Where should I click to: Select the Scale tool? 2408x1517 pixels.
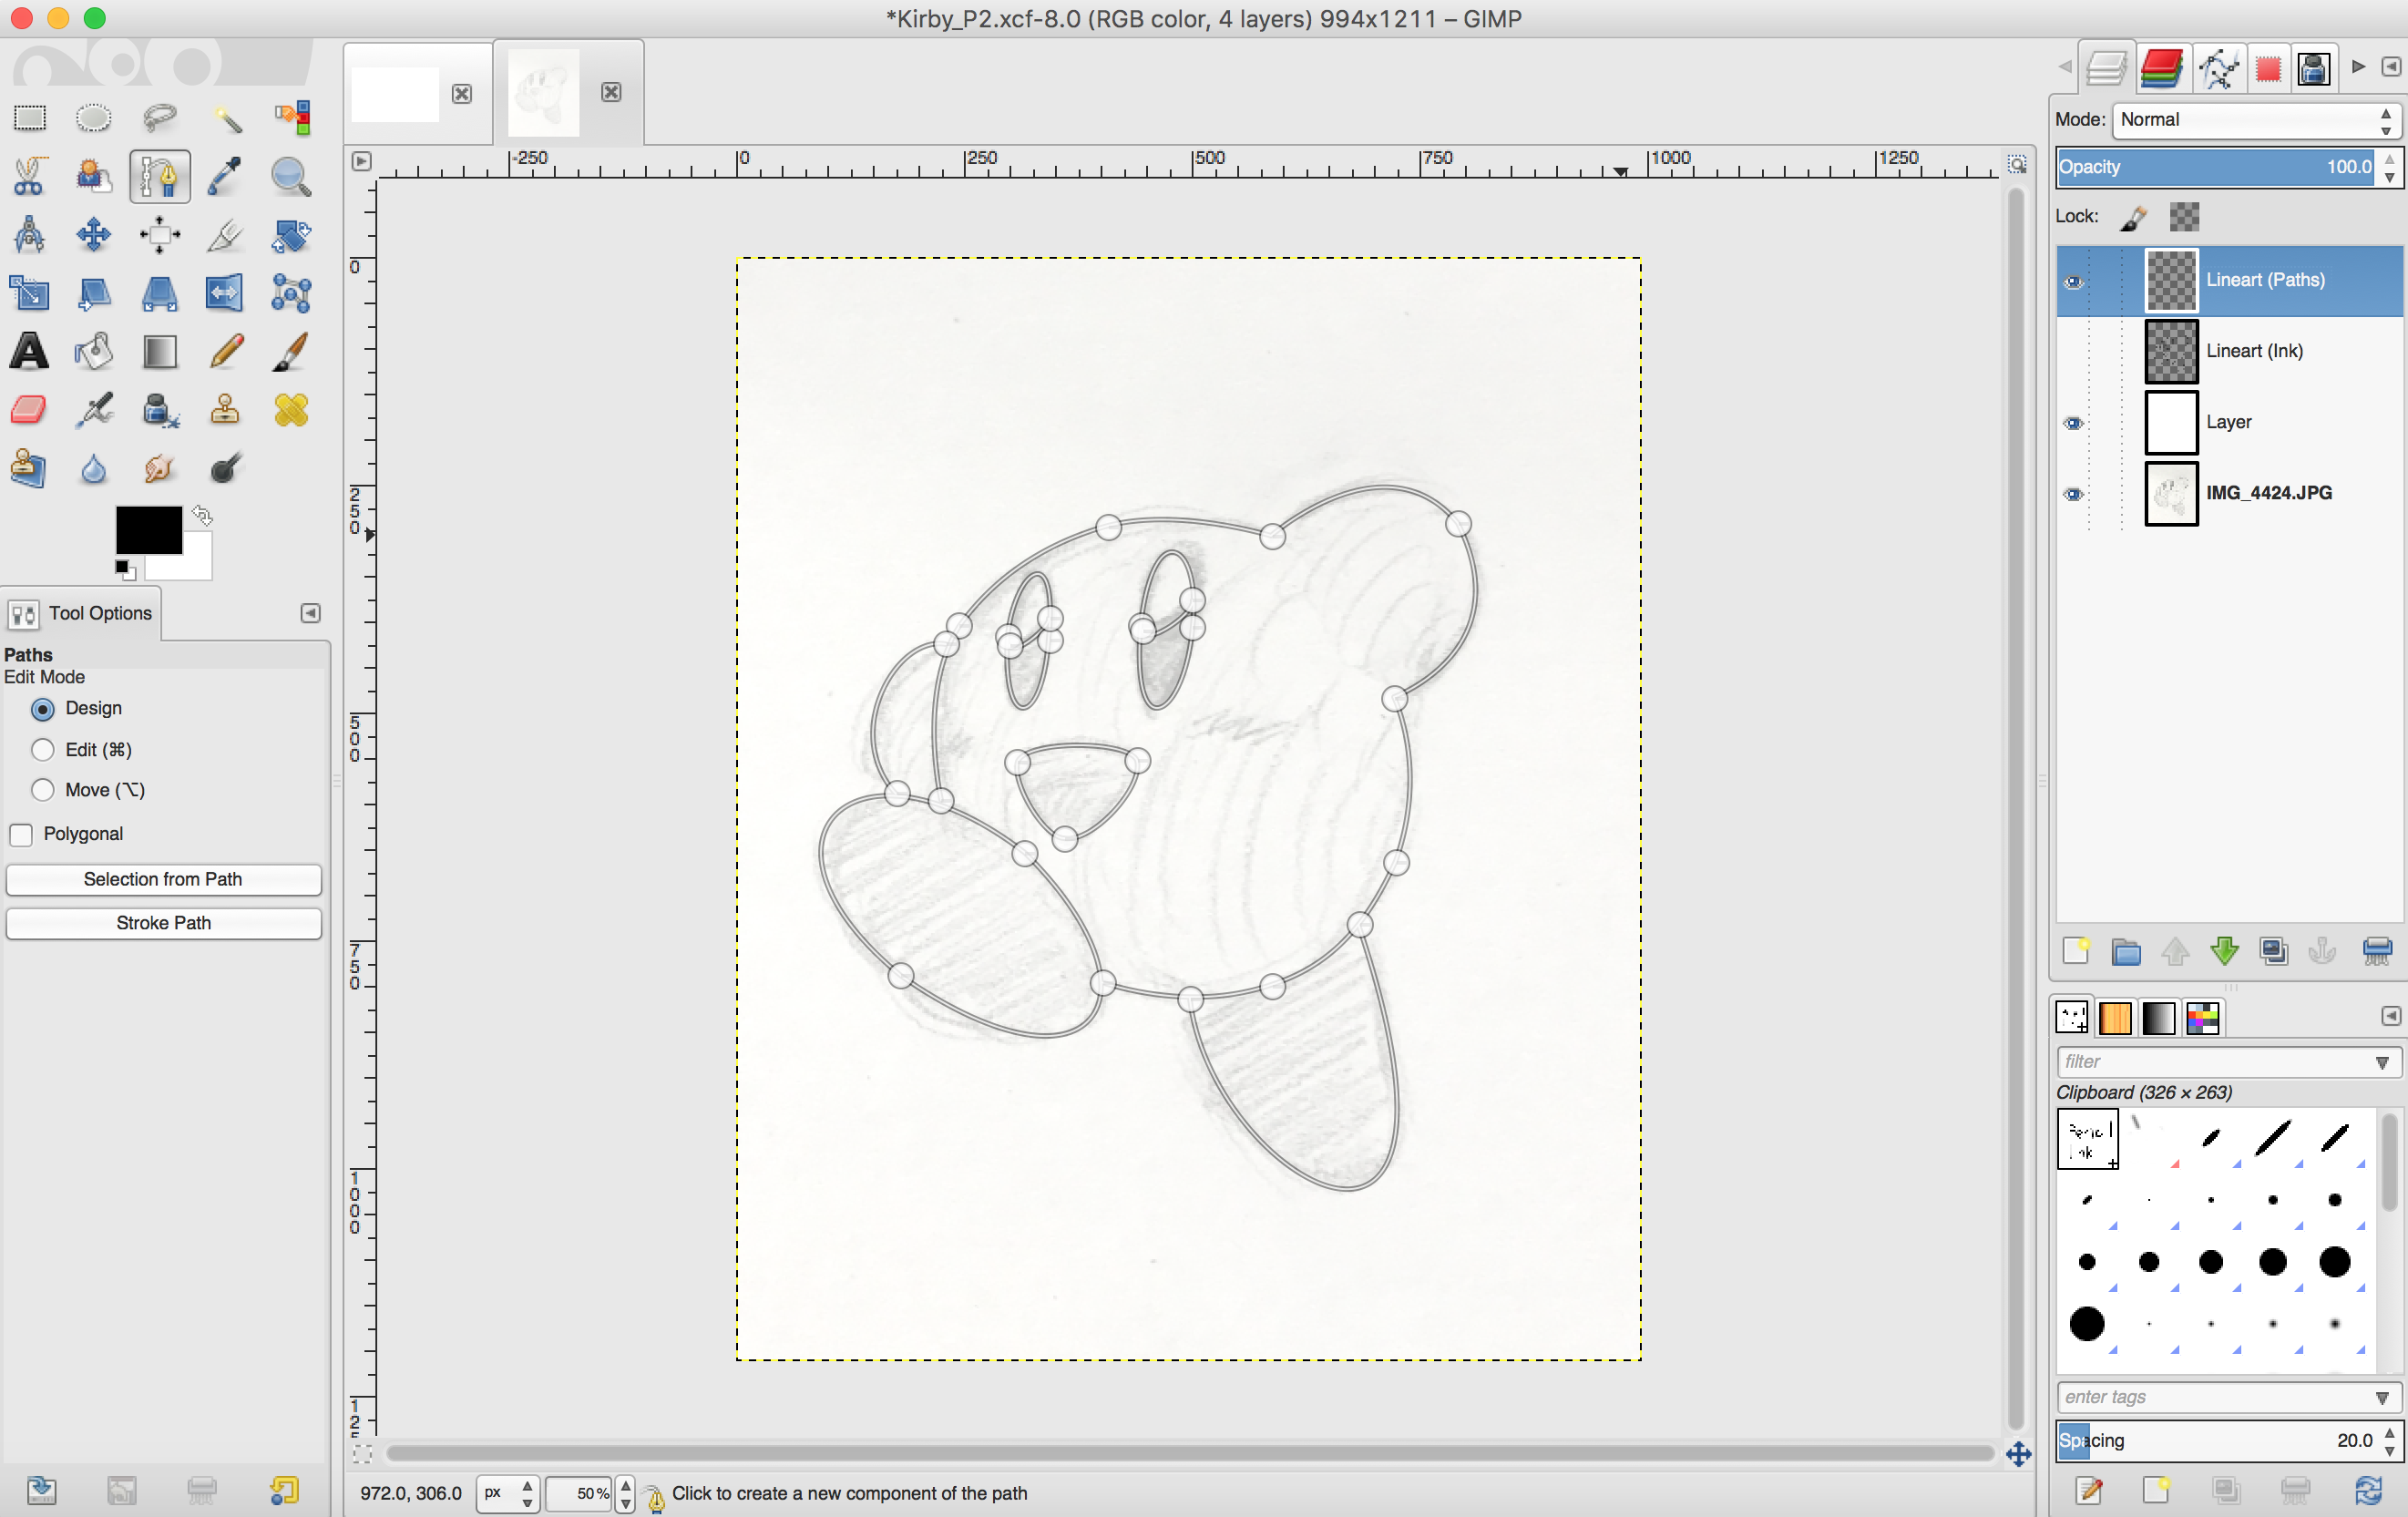point(30,293)
